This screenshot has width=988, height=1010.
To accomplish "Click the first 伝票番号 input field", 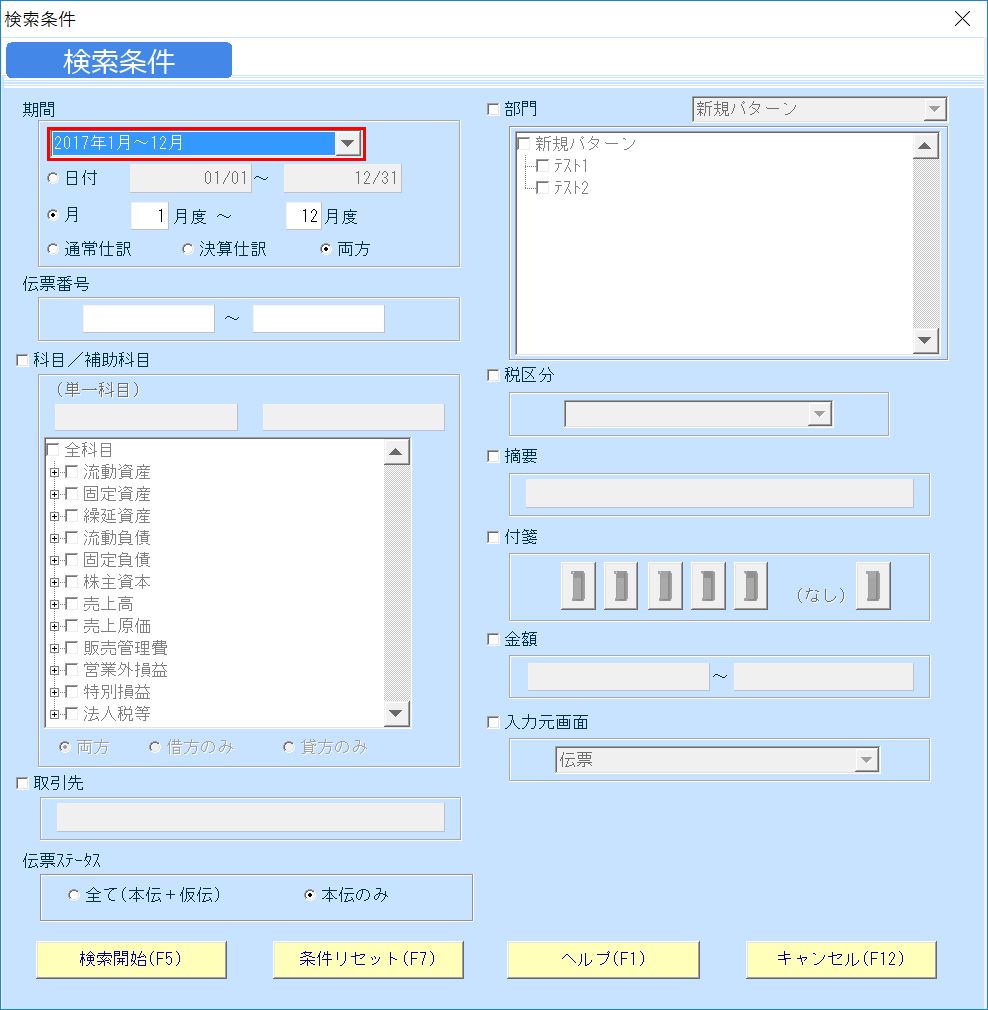I will click(x=148, y=318).
